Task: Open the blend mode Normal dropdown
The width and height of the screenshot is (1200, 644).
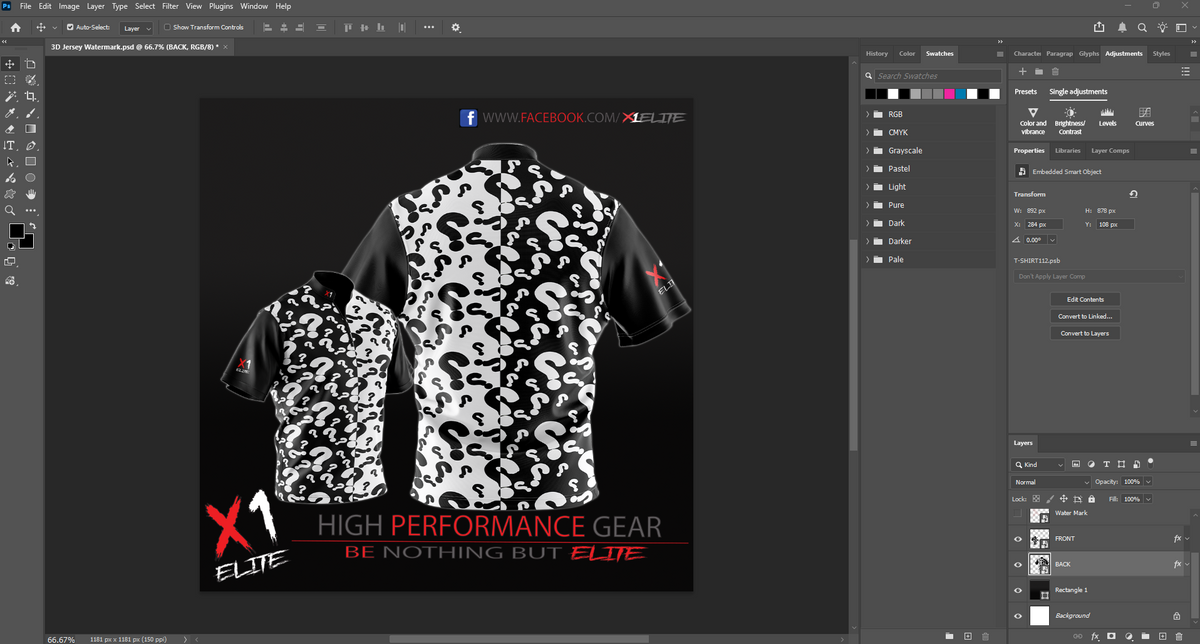Action: coord(1049,482)
